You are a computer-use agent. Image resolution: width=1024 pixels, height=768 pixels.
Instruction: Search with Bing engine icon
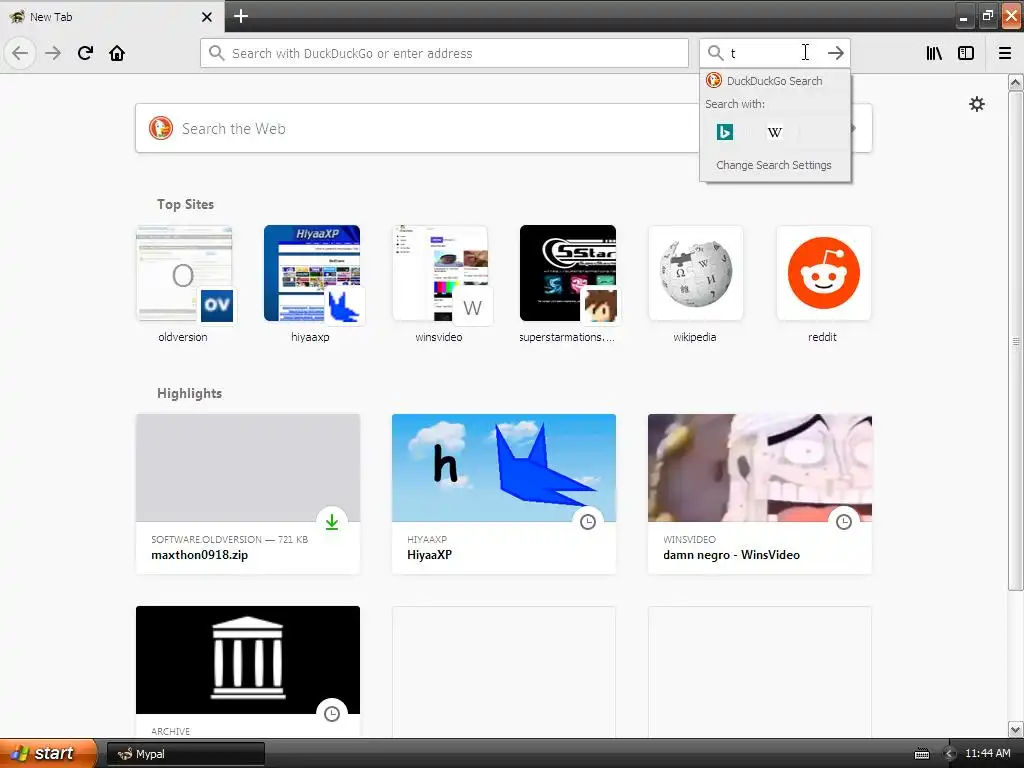click(725, 132)
